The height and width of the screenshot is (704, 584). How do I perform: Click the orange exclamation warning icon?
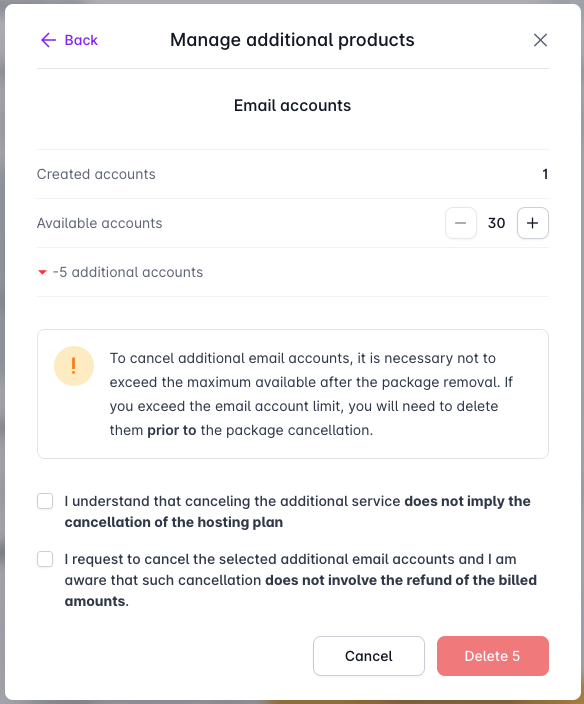[74, 366]
